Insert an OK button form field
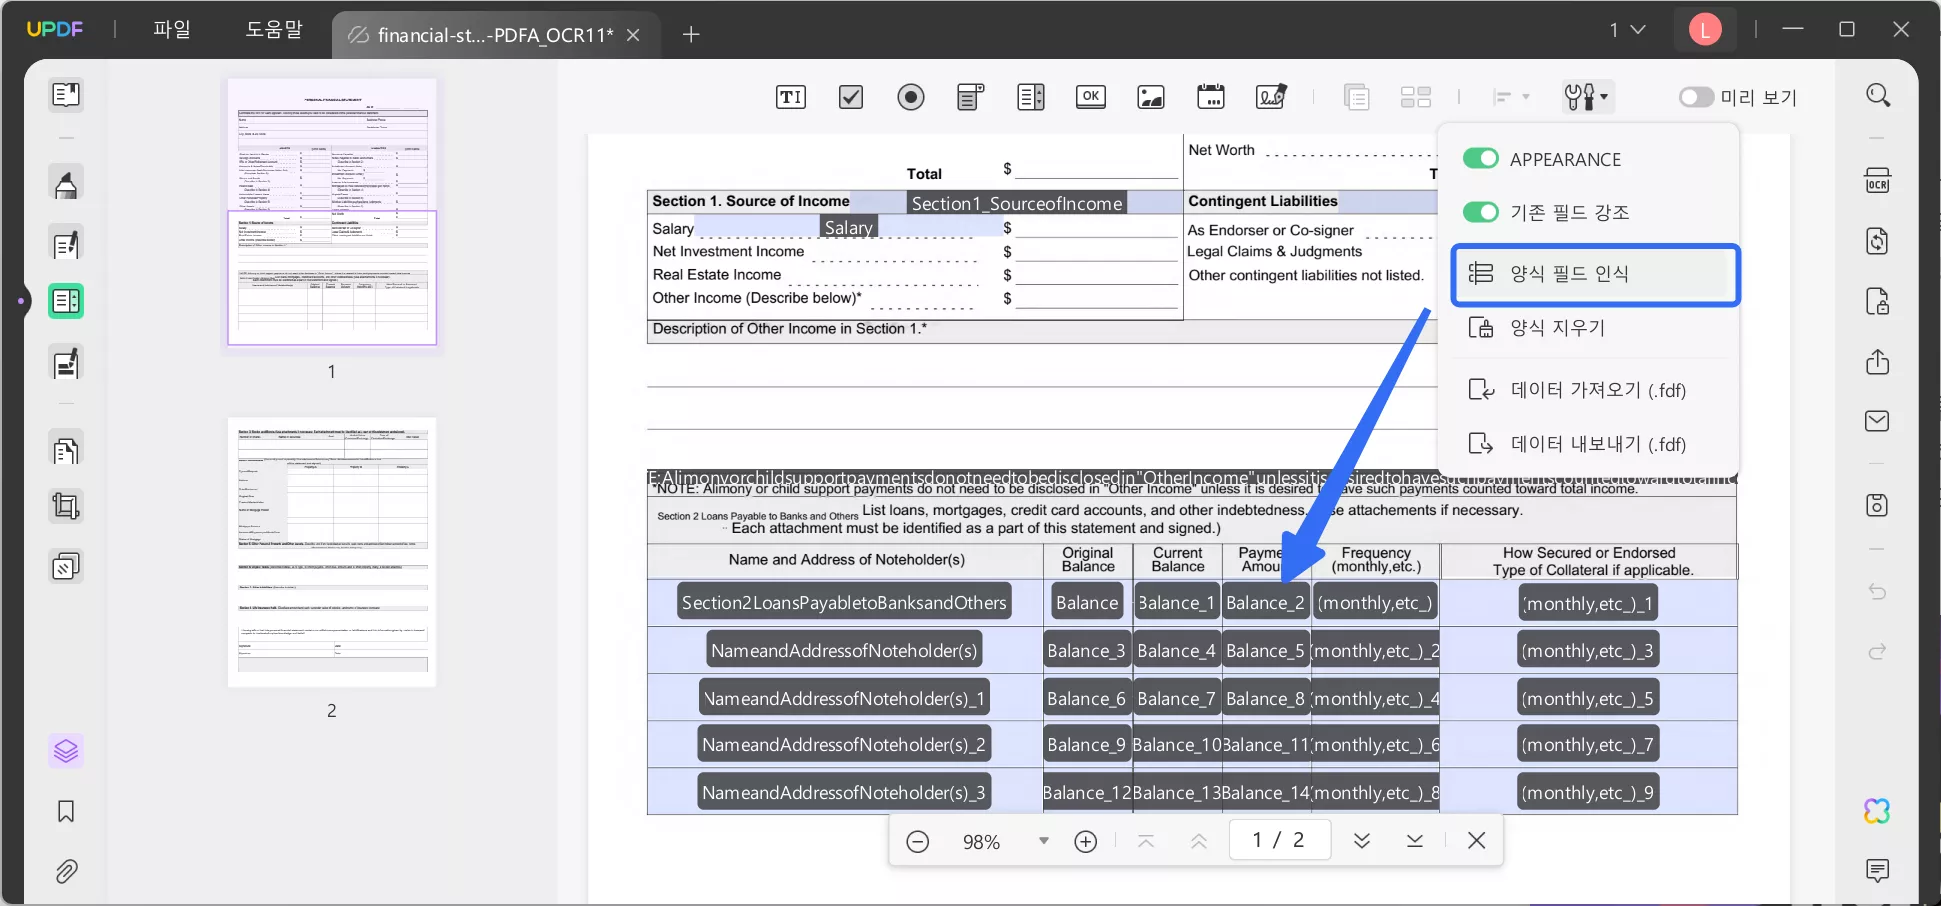1941x906 pixels. pos(1091,97)
